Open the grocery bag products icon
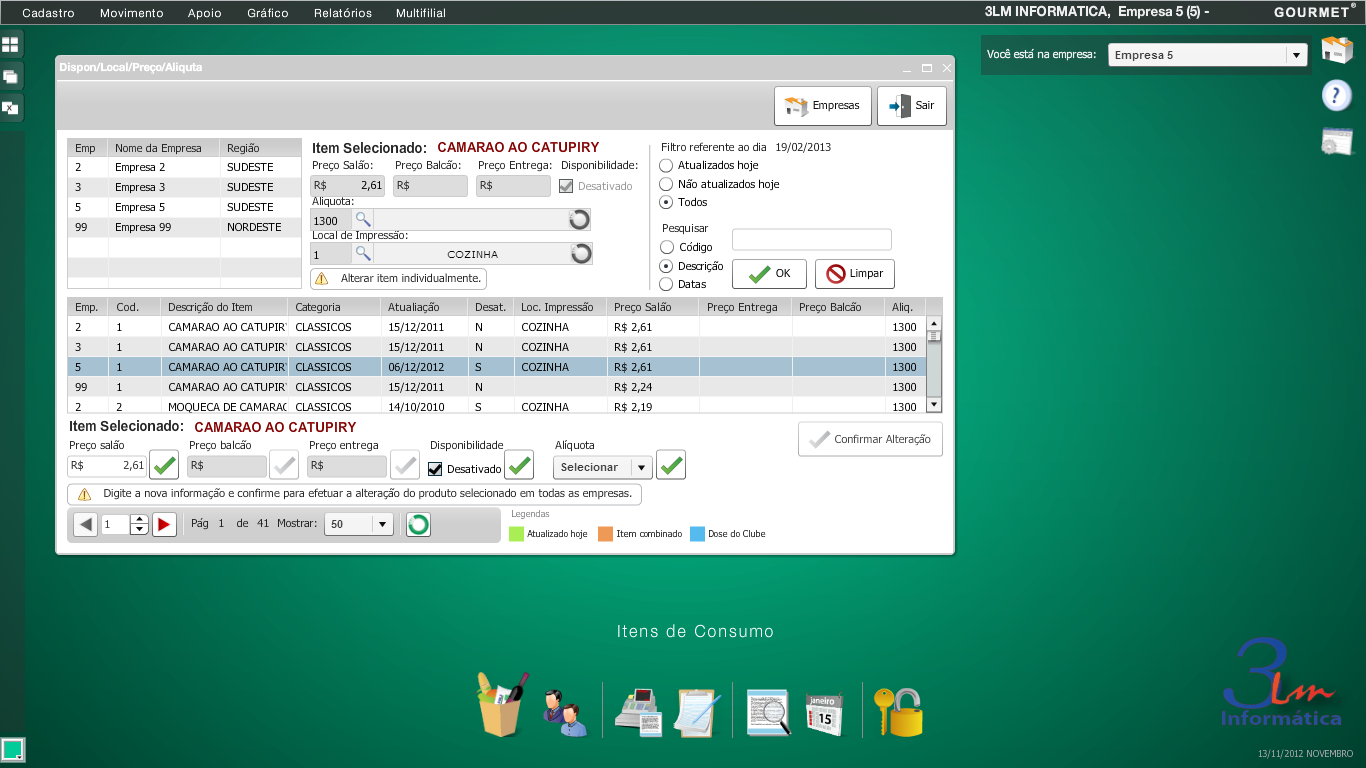The height and width of the screenshot is (768, 1366). point(501,704)
